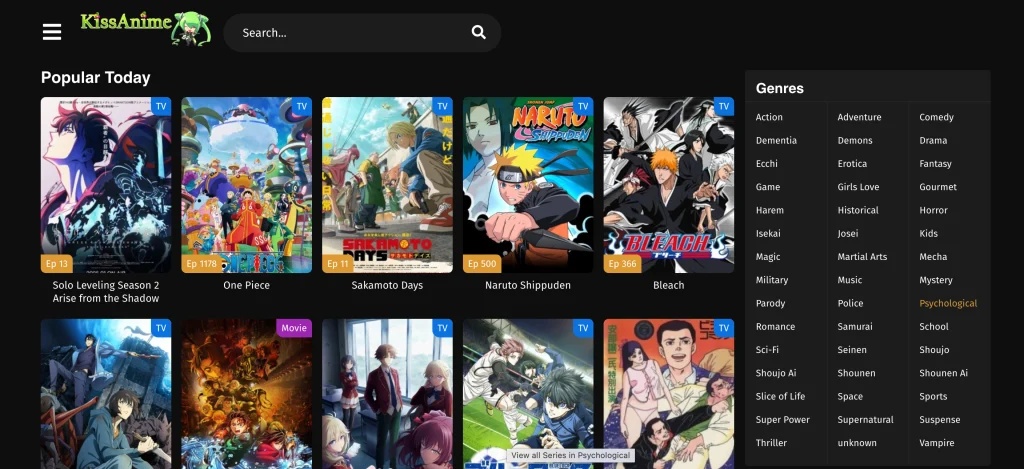Select the Seinen genre

click(x=852, y=350)
